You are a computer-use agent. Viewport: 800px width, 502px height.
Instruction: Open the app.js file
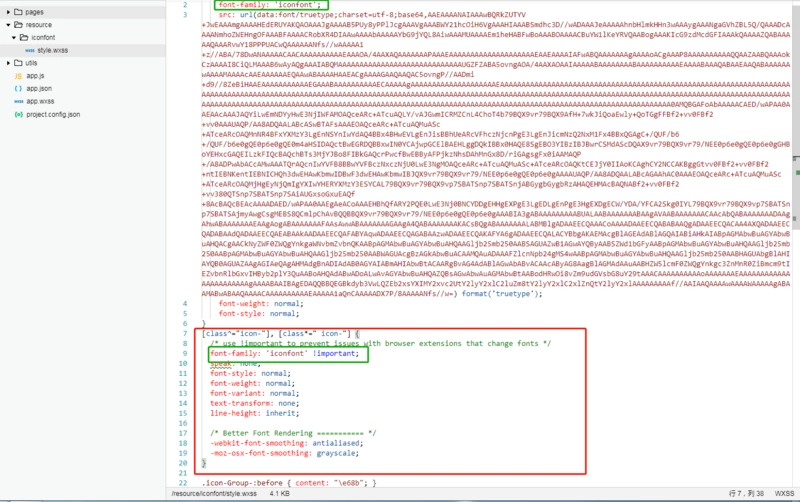[35, 76]
